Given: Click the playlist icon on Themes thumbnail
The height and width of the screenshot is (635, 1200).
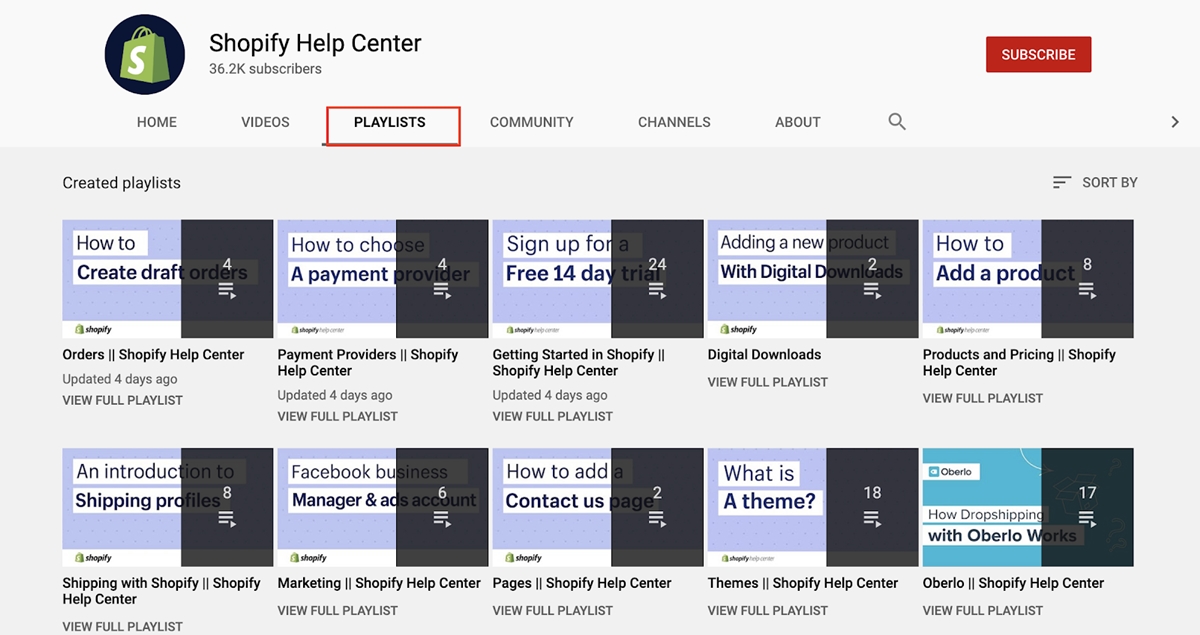Looking at the screenshot, I should 872,519.
